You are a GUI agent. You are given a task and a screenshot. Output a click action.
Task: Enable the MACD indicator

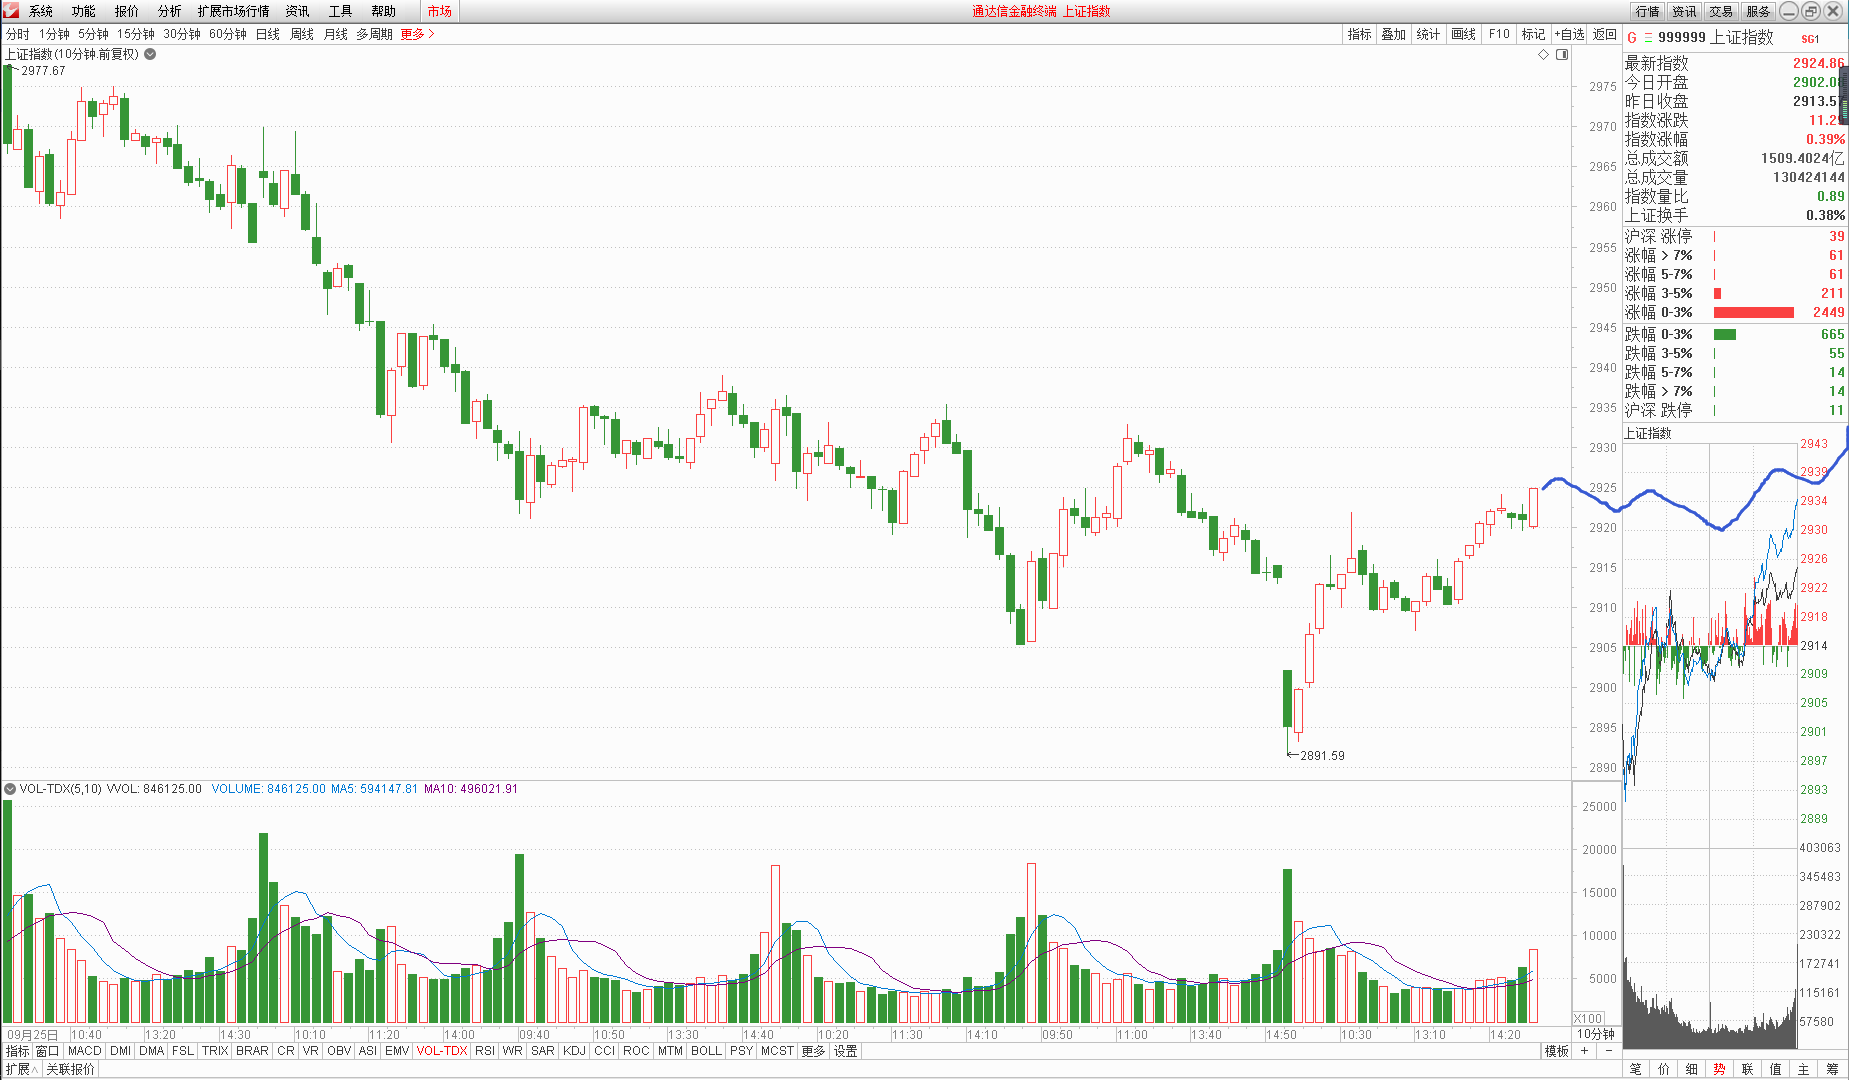(84, 1051)
